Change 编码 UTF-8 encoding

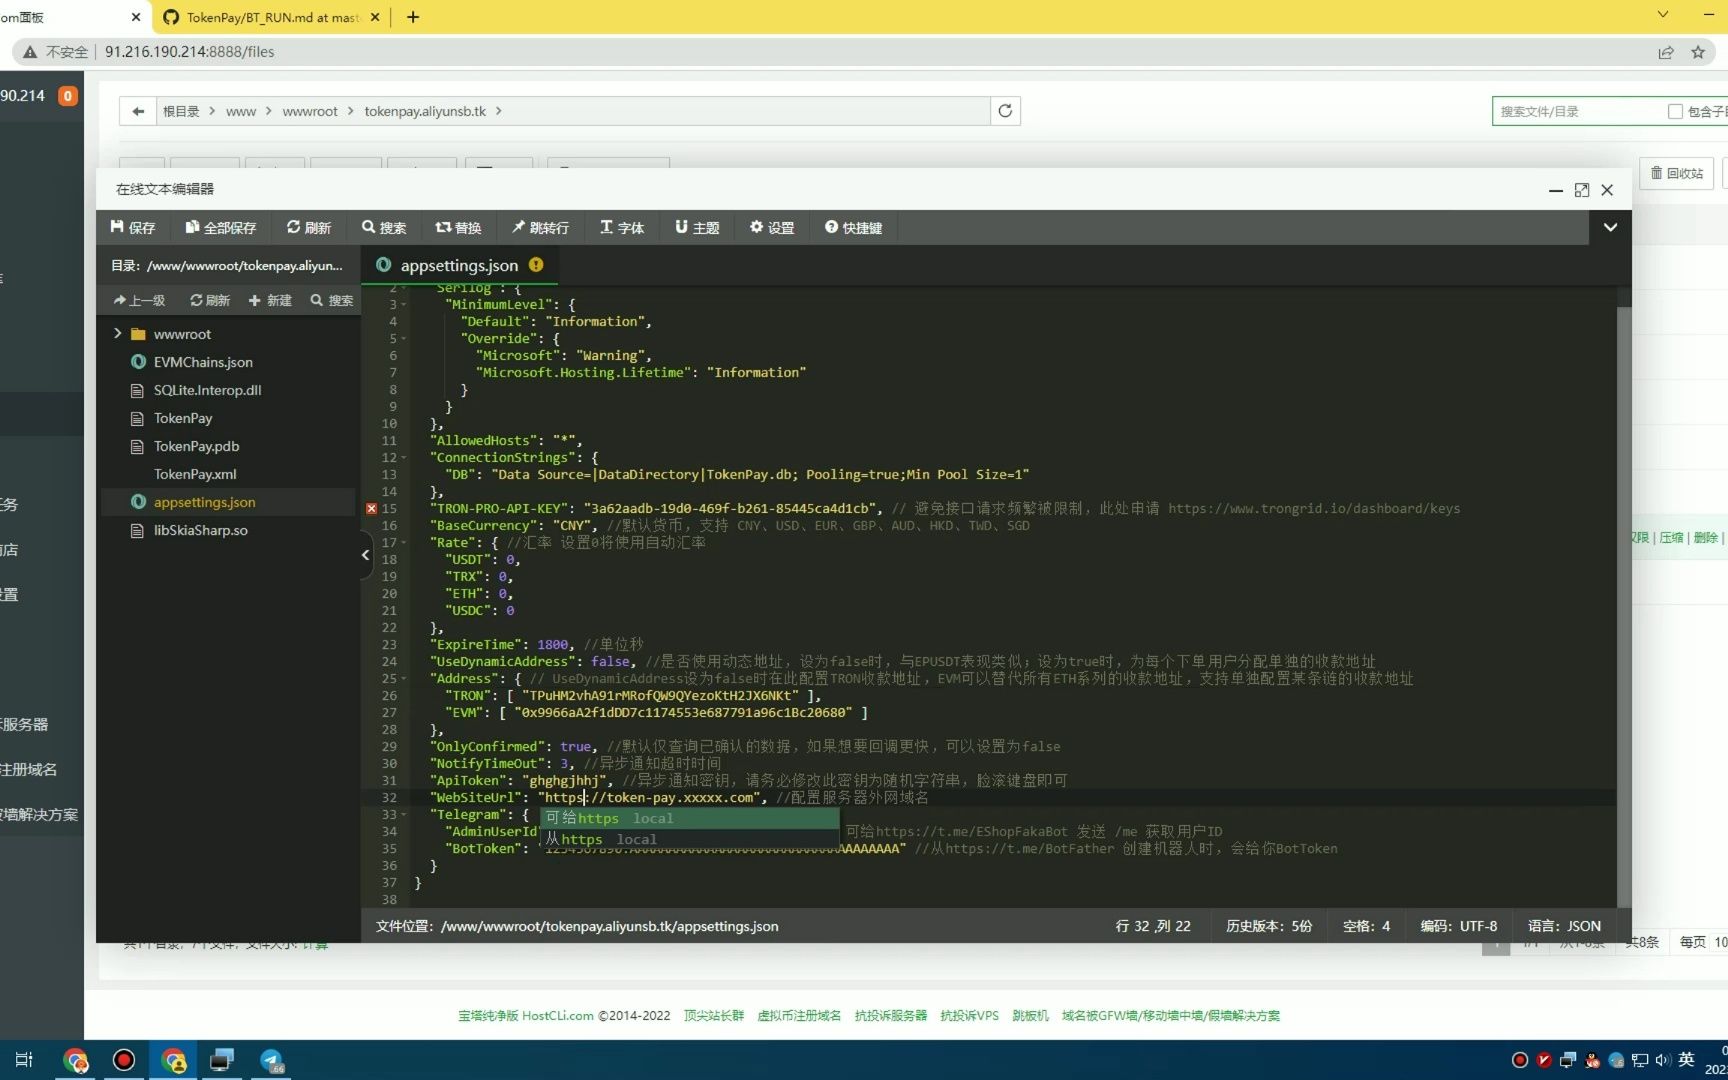1459,926
